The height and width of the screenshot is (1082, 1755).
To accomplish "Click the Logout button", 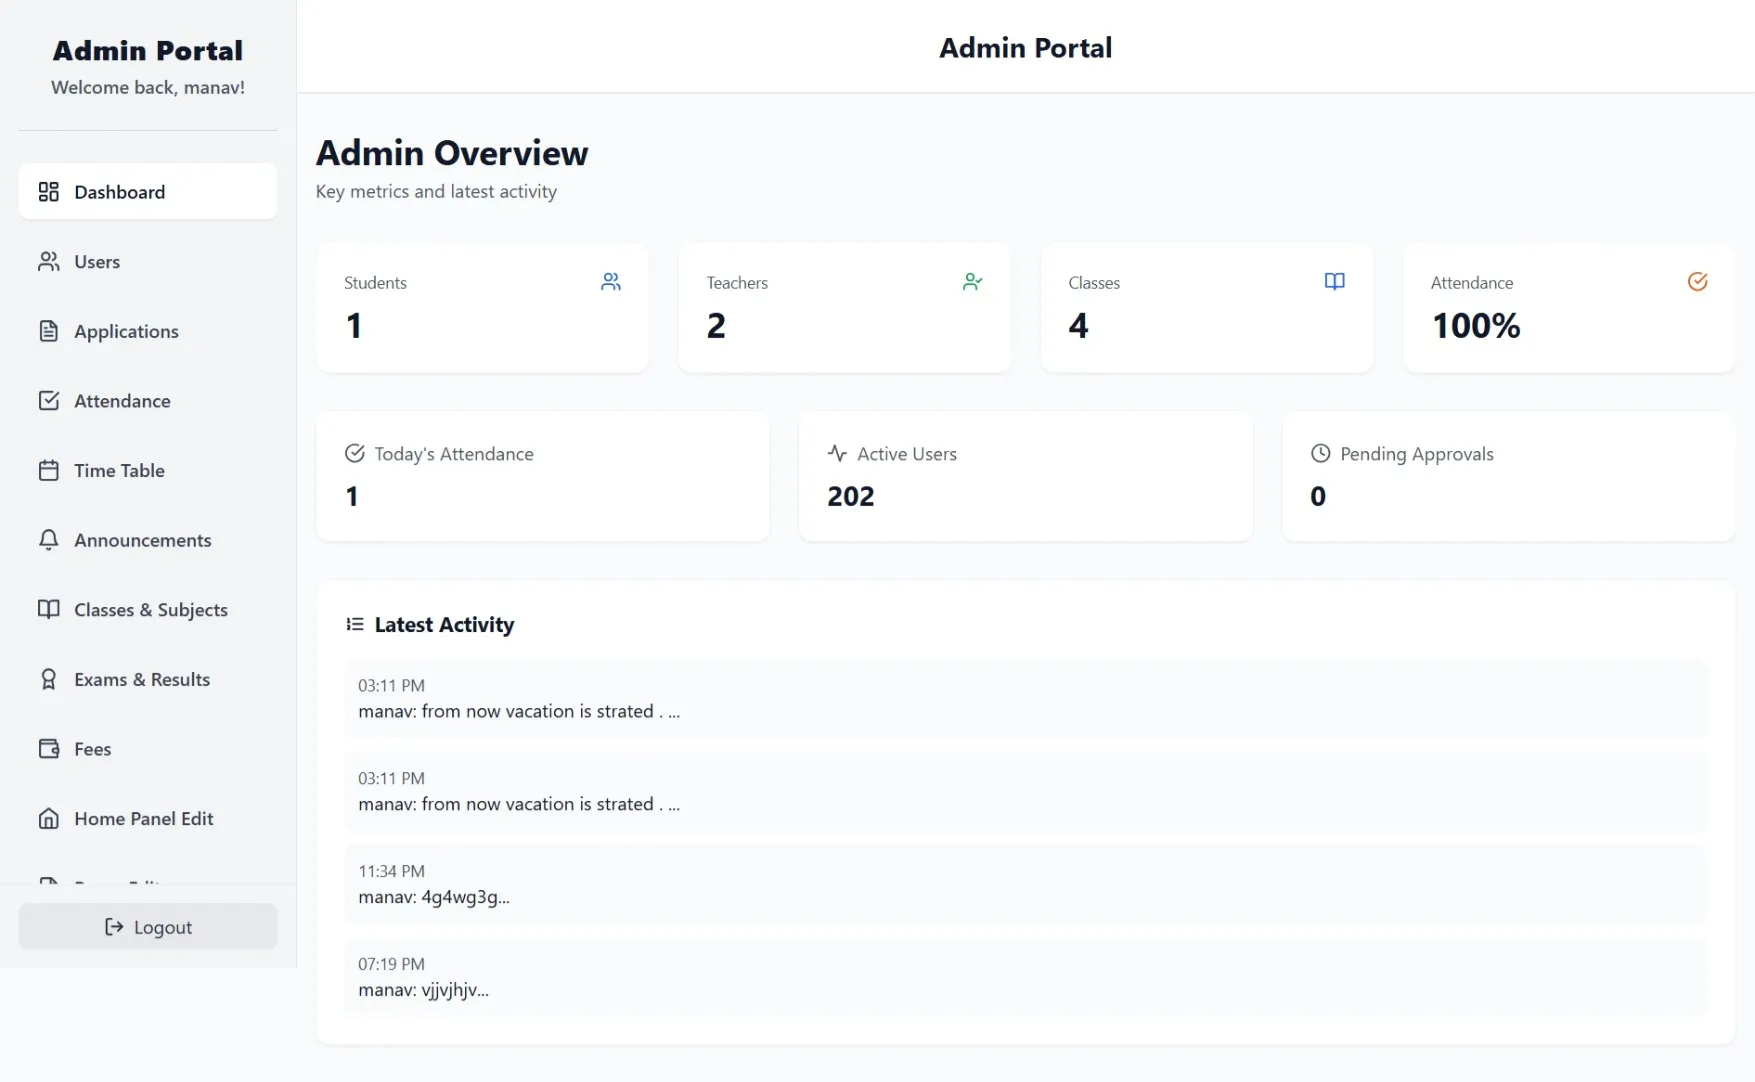I will (x=147, y=926).
